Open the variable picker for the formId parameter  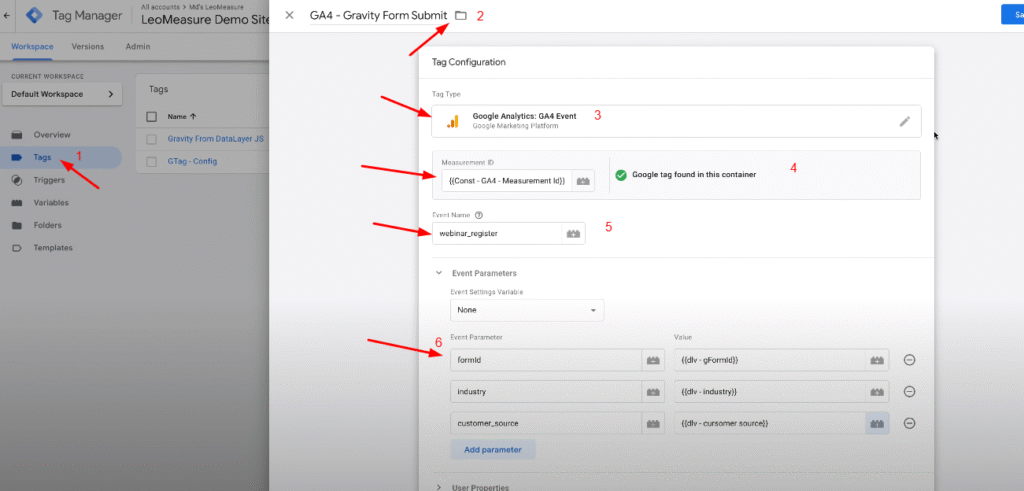tap(652, 360)
